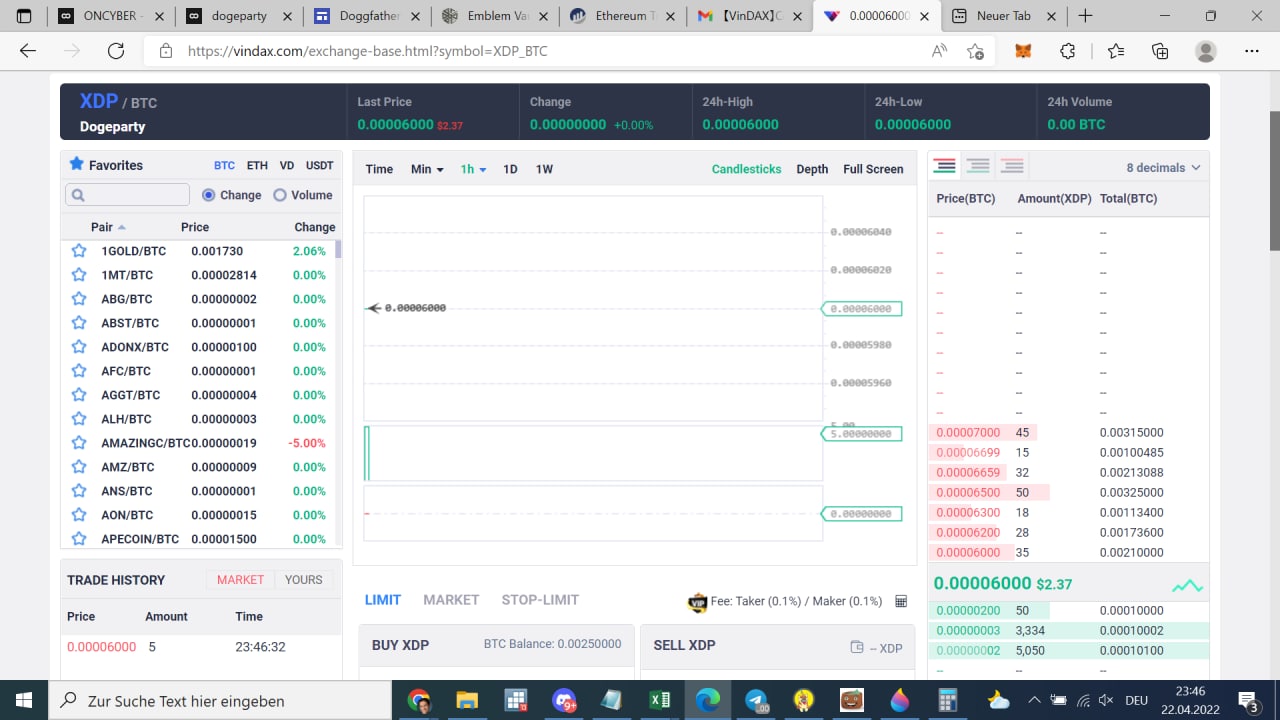Click the VIP fee badge icon

[x=698, y=602]
